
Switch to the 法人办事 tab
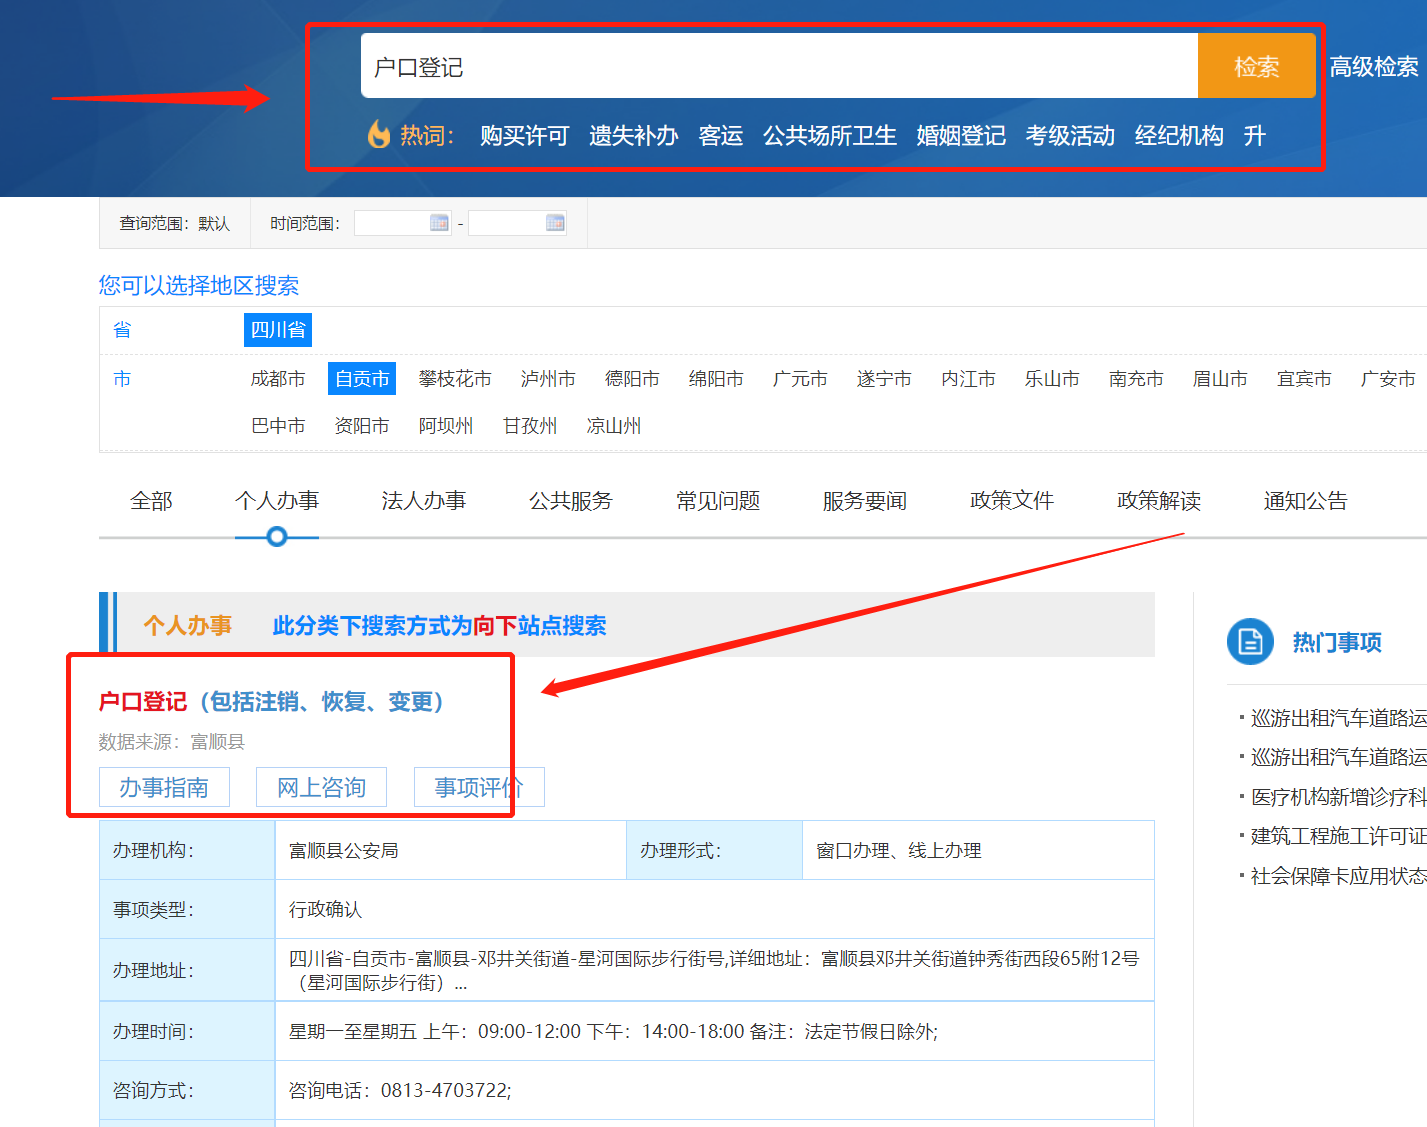point(423,501)
